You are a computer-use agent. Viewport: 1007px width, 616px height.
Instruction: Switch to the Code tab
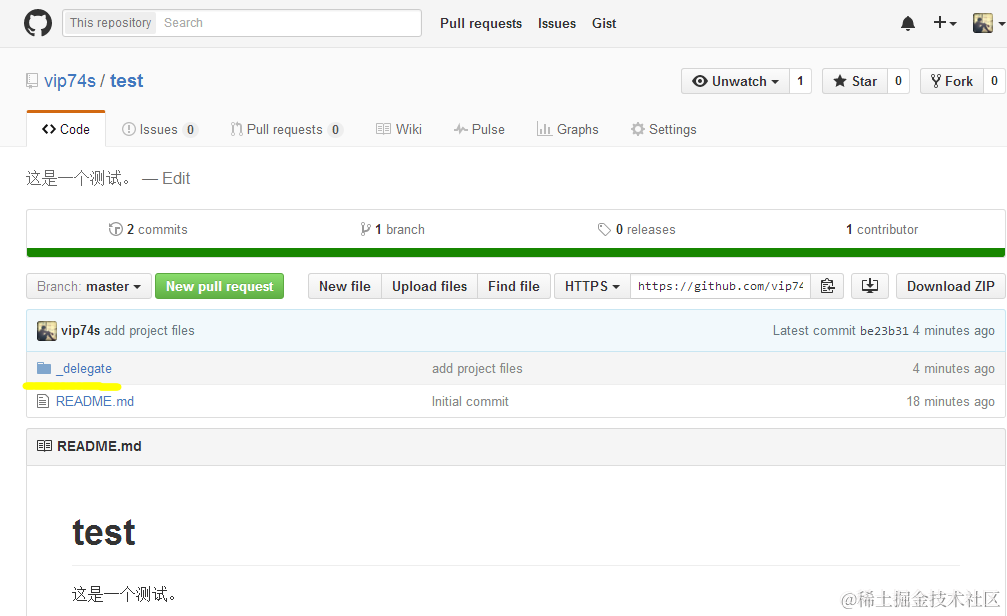[x=66, y=129]
